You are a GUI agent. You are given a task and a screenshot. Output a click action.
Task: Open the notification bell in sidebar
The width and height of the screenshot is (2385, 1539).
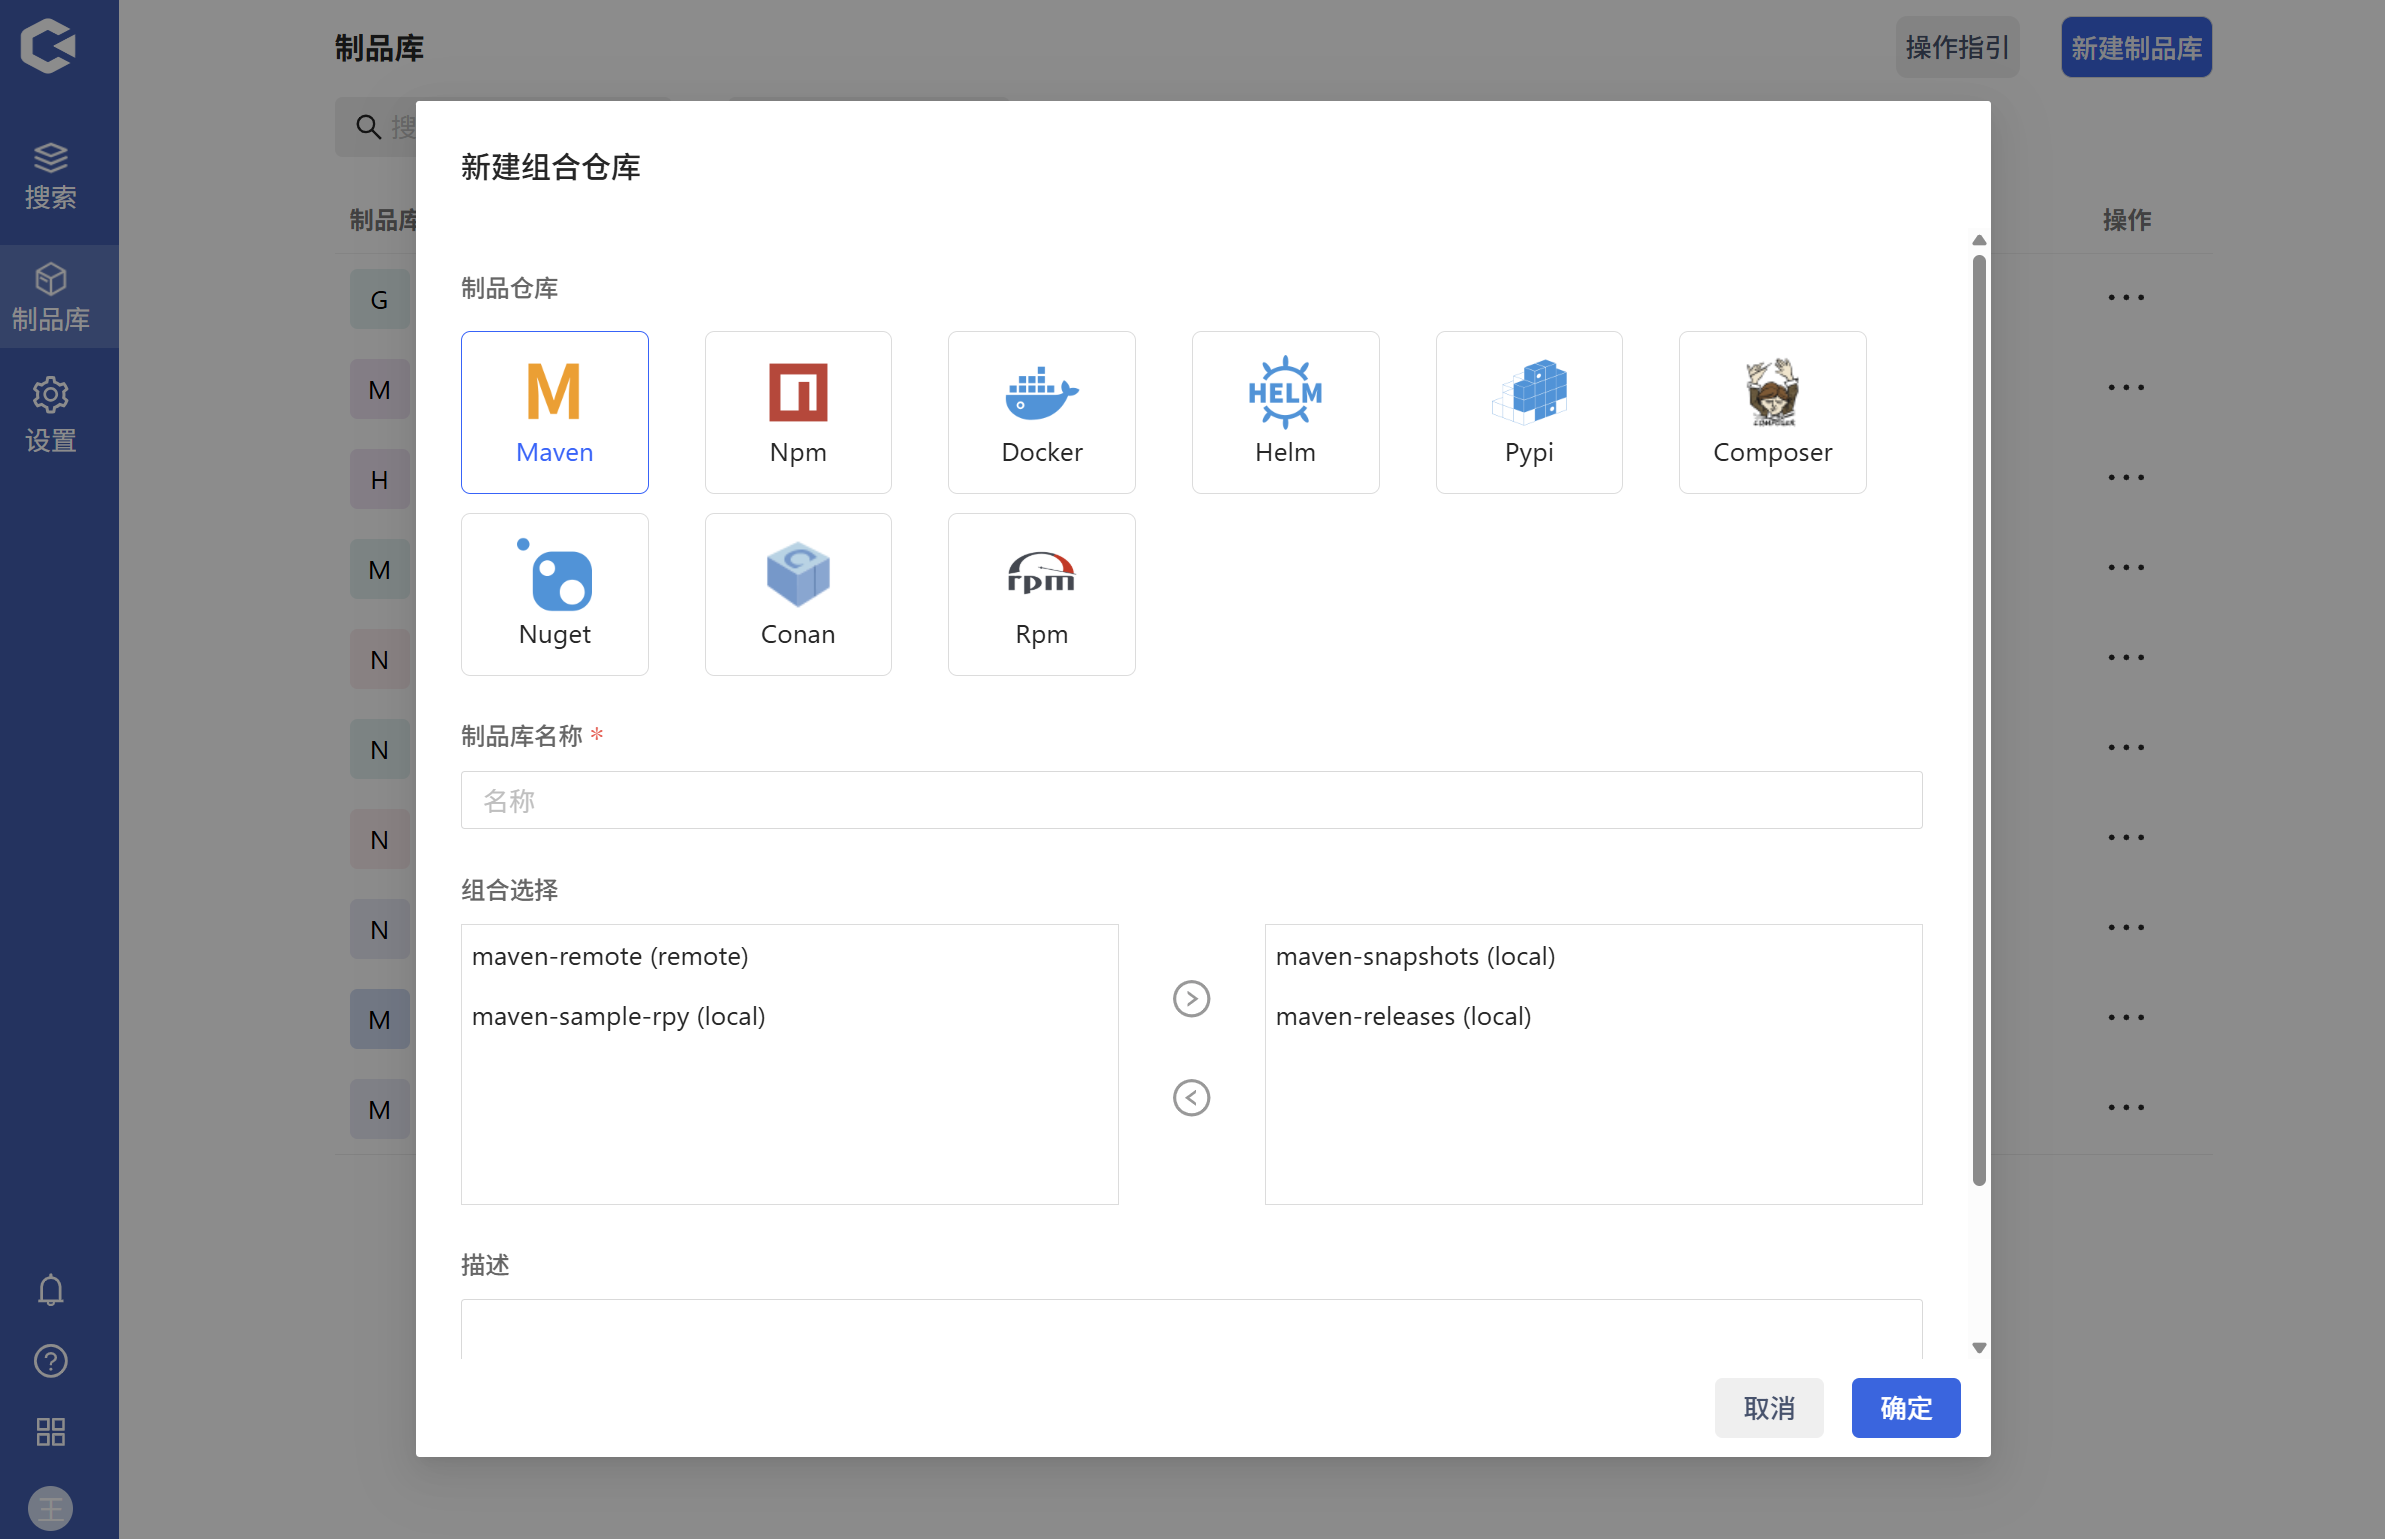(50, 1290)
